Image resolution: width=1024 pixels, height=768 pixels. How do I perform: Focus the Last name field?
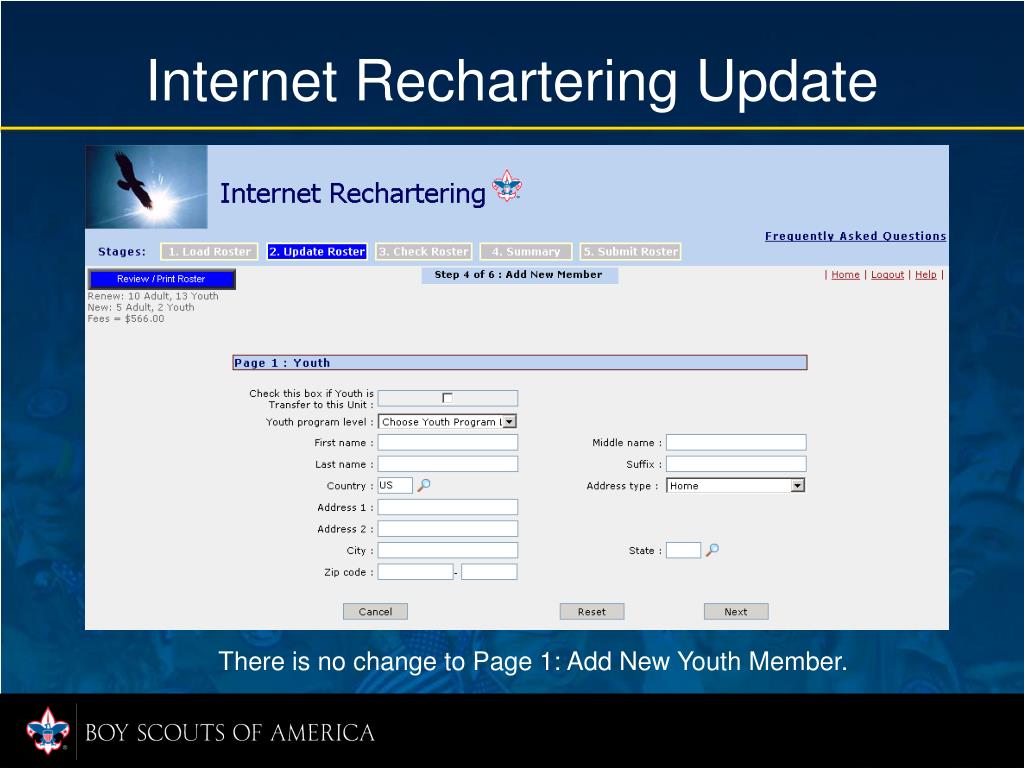(448, 464)
